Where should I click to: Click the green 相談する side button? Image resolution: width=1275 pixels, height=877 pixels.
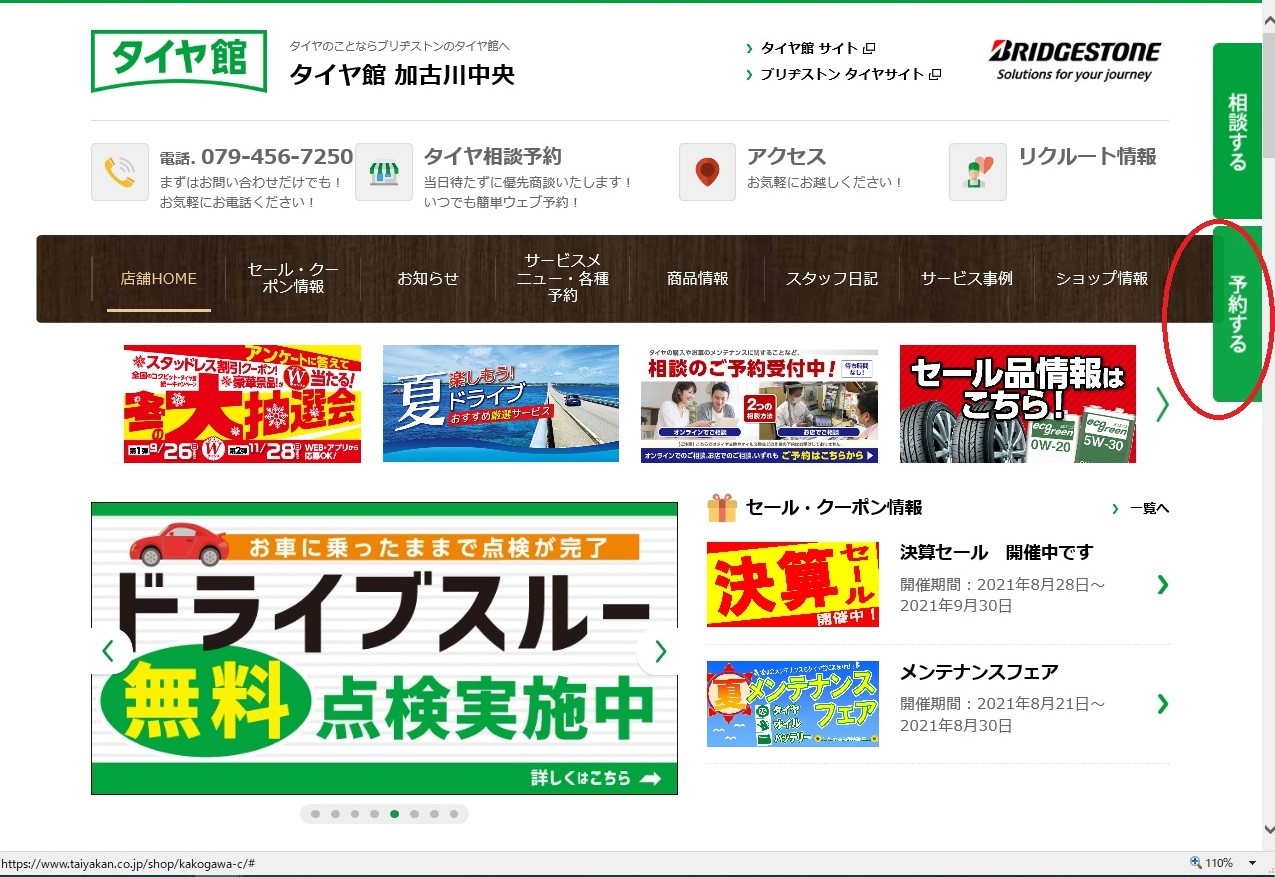[1237, 131]
